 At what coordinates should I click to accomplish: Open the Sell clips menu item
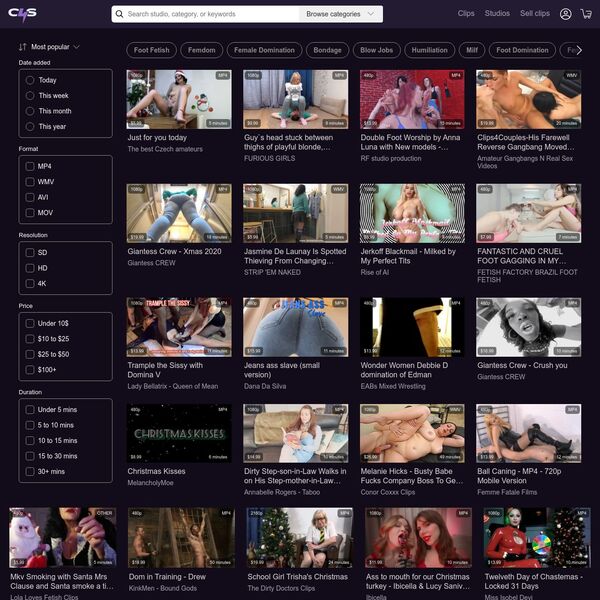click(x=535, y=14)
